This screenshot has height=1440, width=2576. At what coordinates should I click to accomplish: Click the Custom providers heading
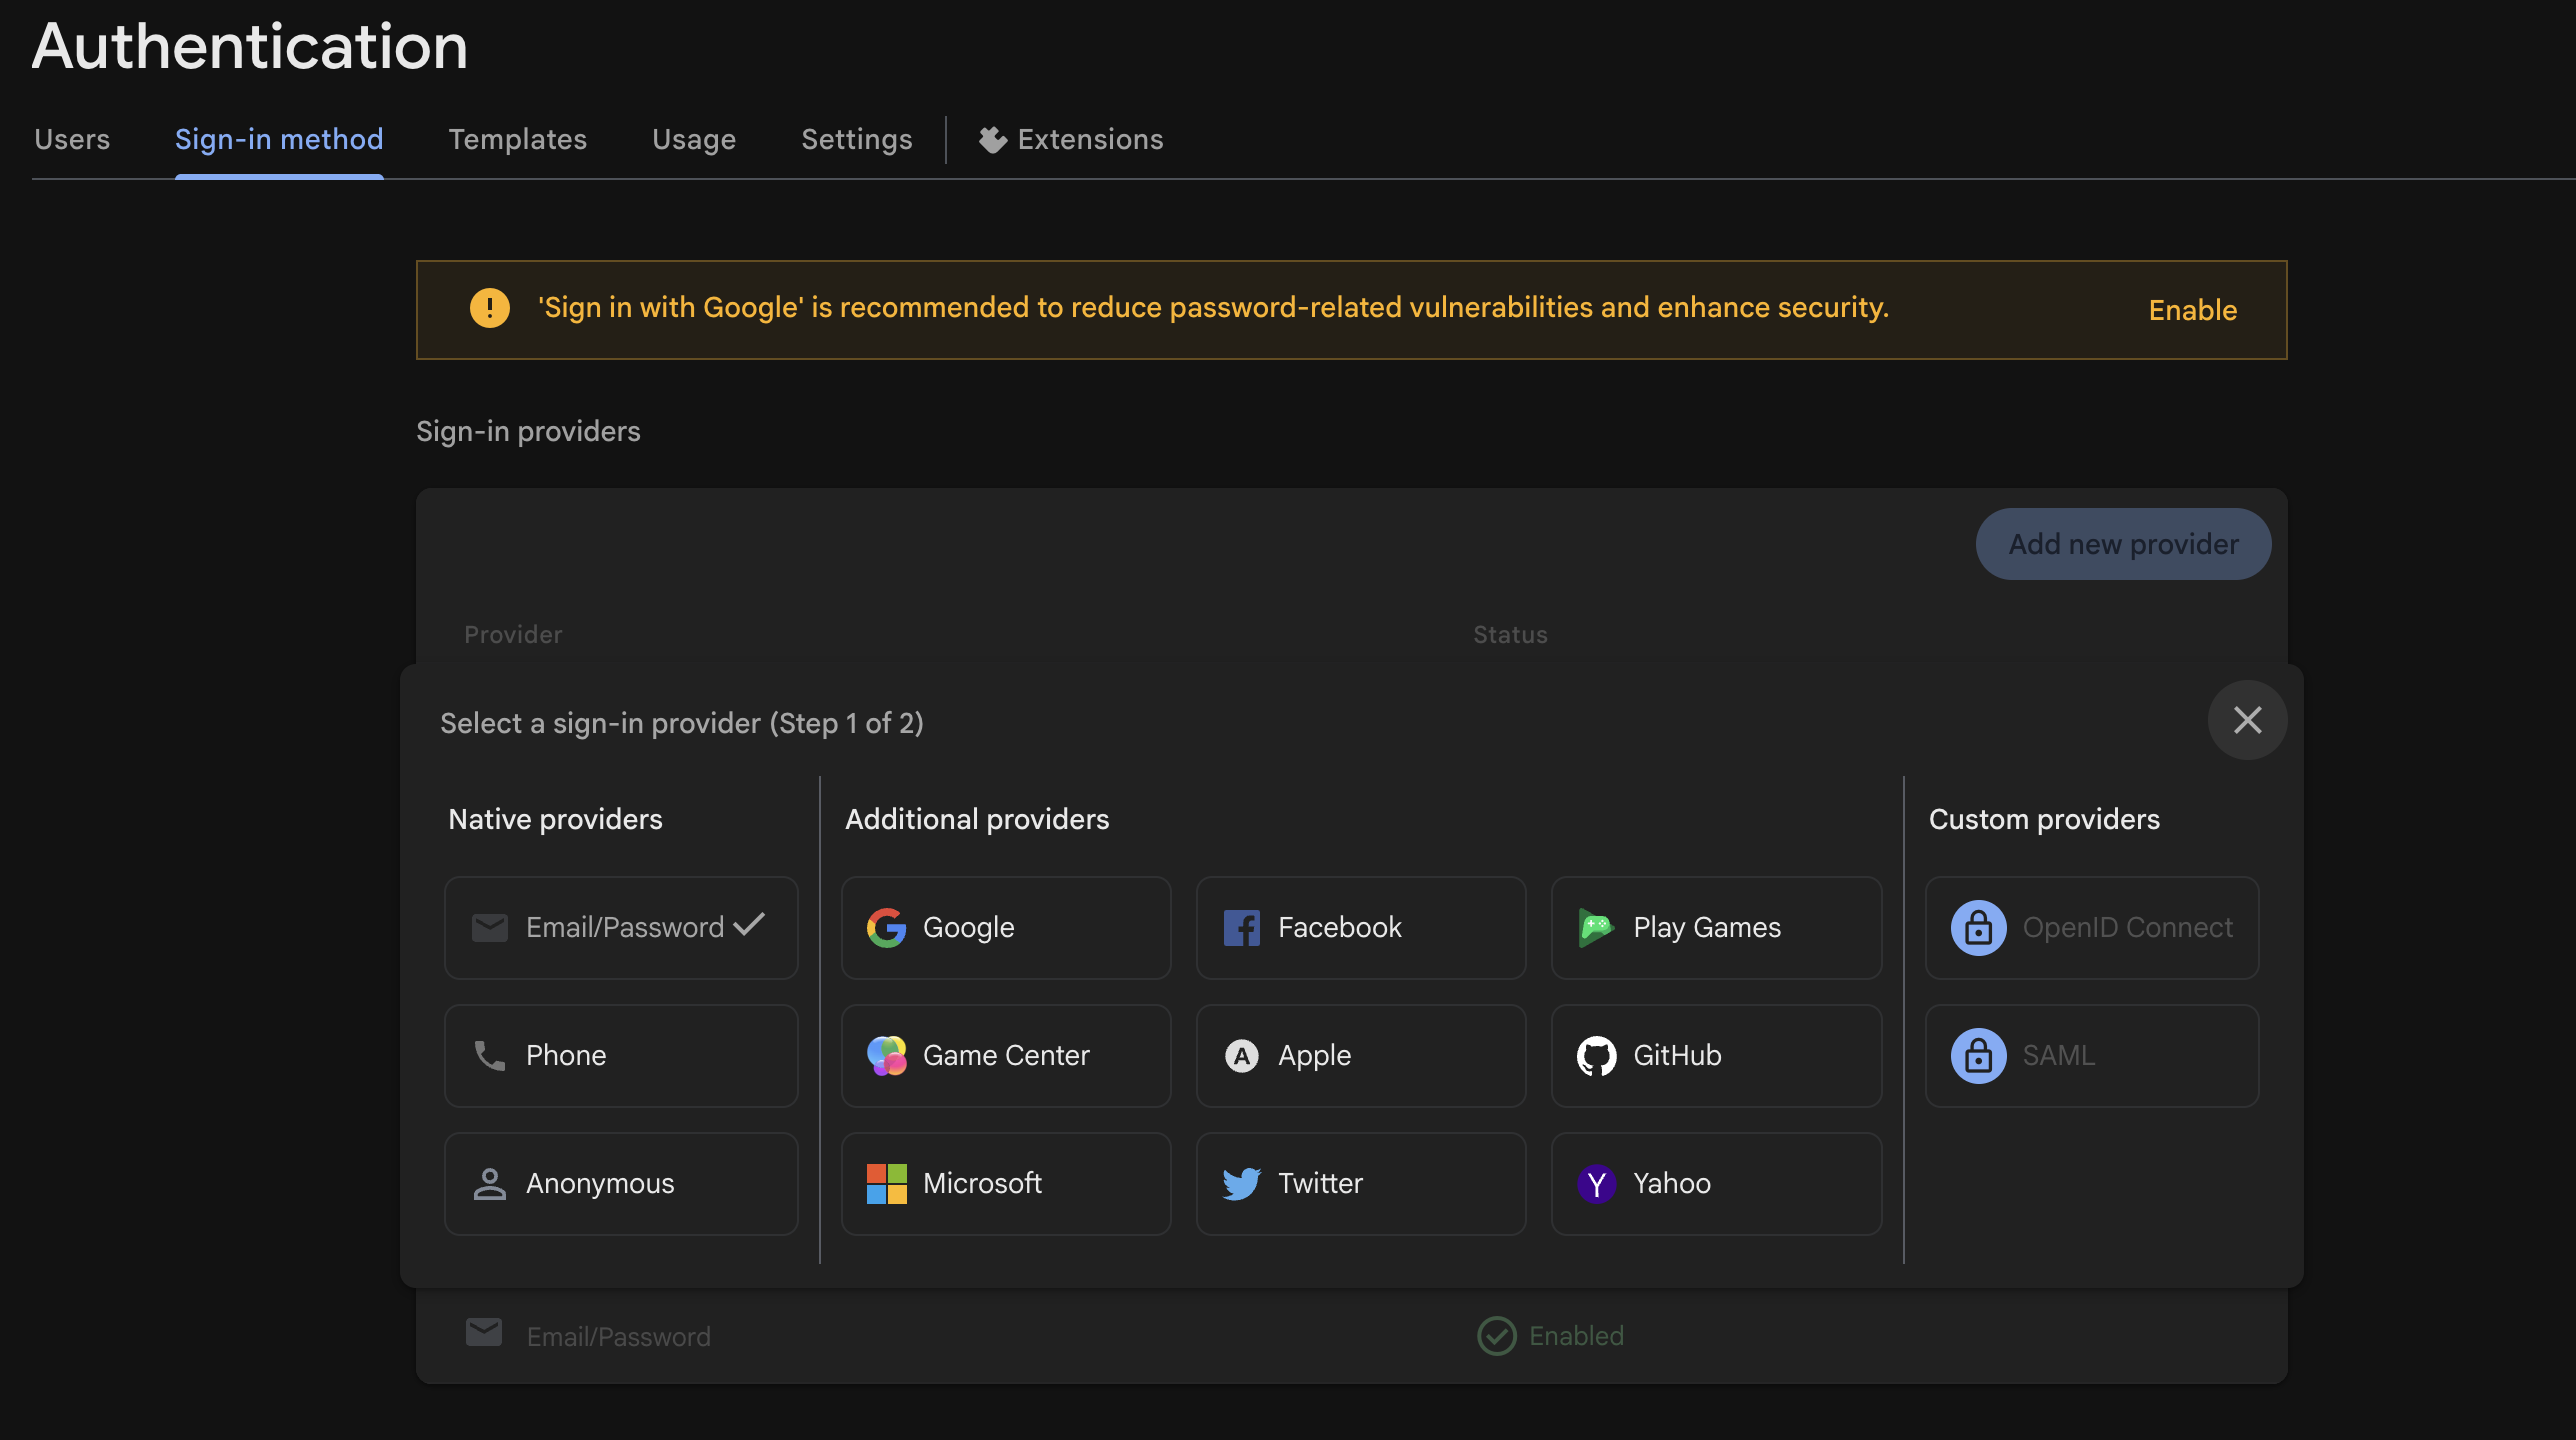(2044, 820)
